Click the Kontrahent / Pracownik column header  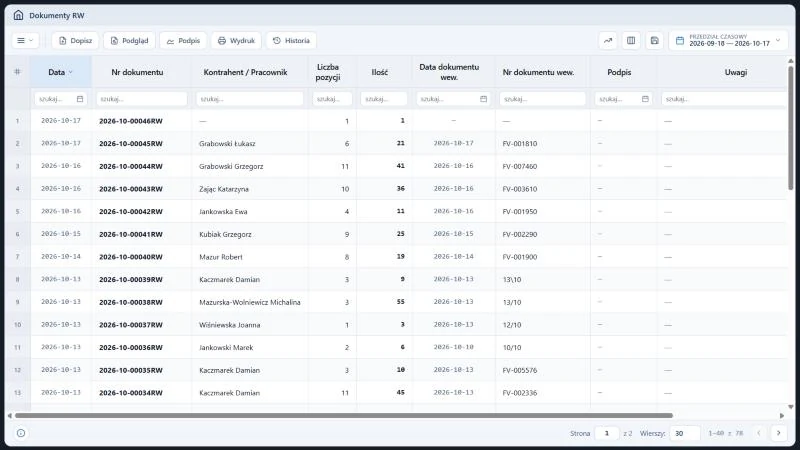[245, 72]
